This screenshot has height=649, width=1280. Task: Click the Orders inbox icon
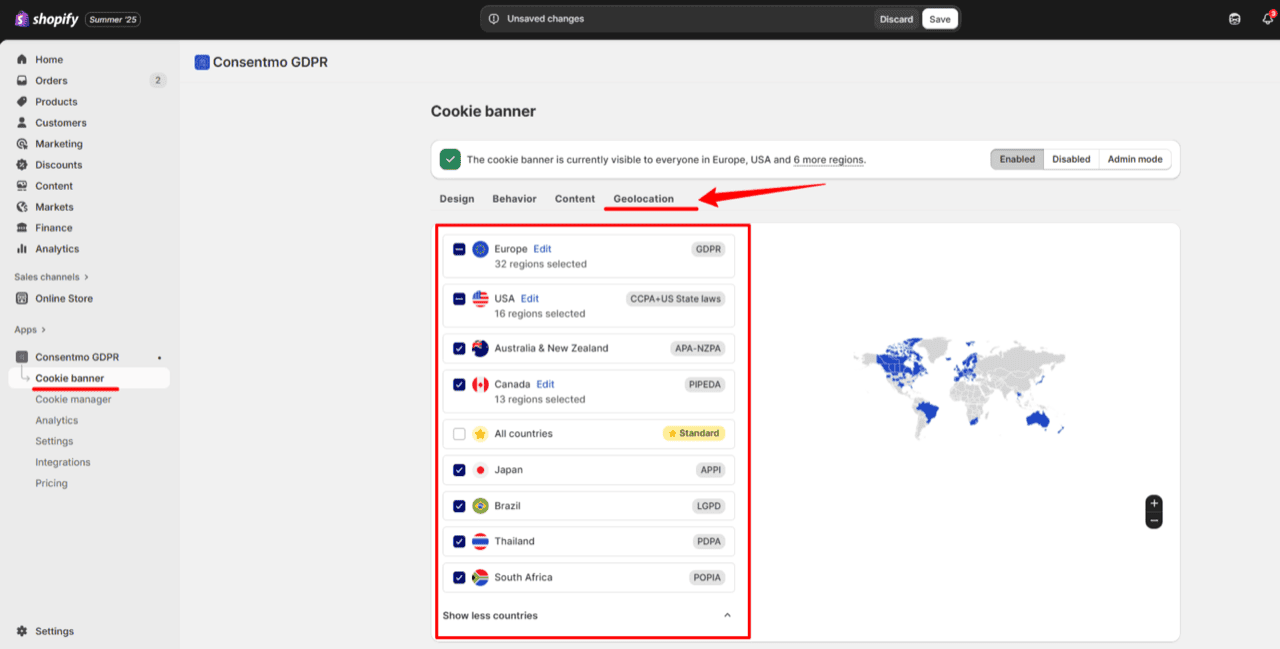pos(22,81)
